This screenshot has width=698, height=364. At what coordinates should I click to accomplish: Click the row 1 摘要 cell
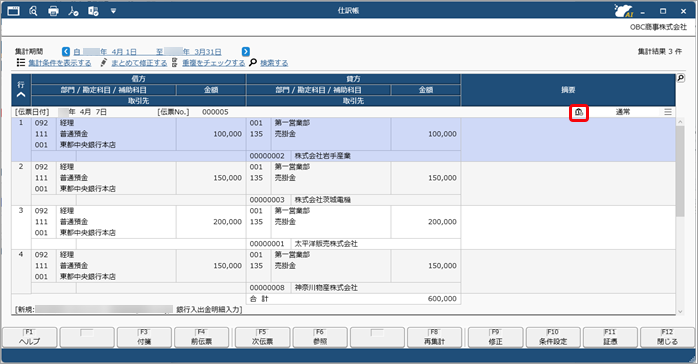(x=568, y=139)
